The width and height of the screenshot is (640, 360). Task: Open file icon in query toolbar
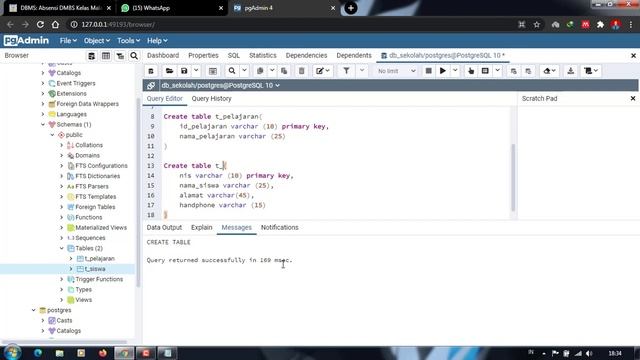169,71
